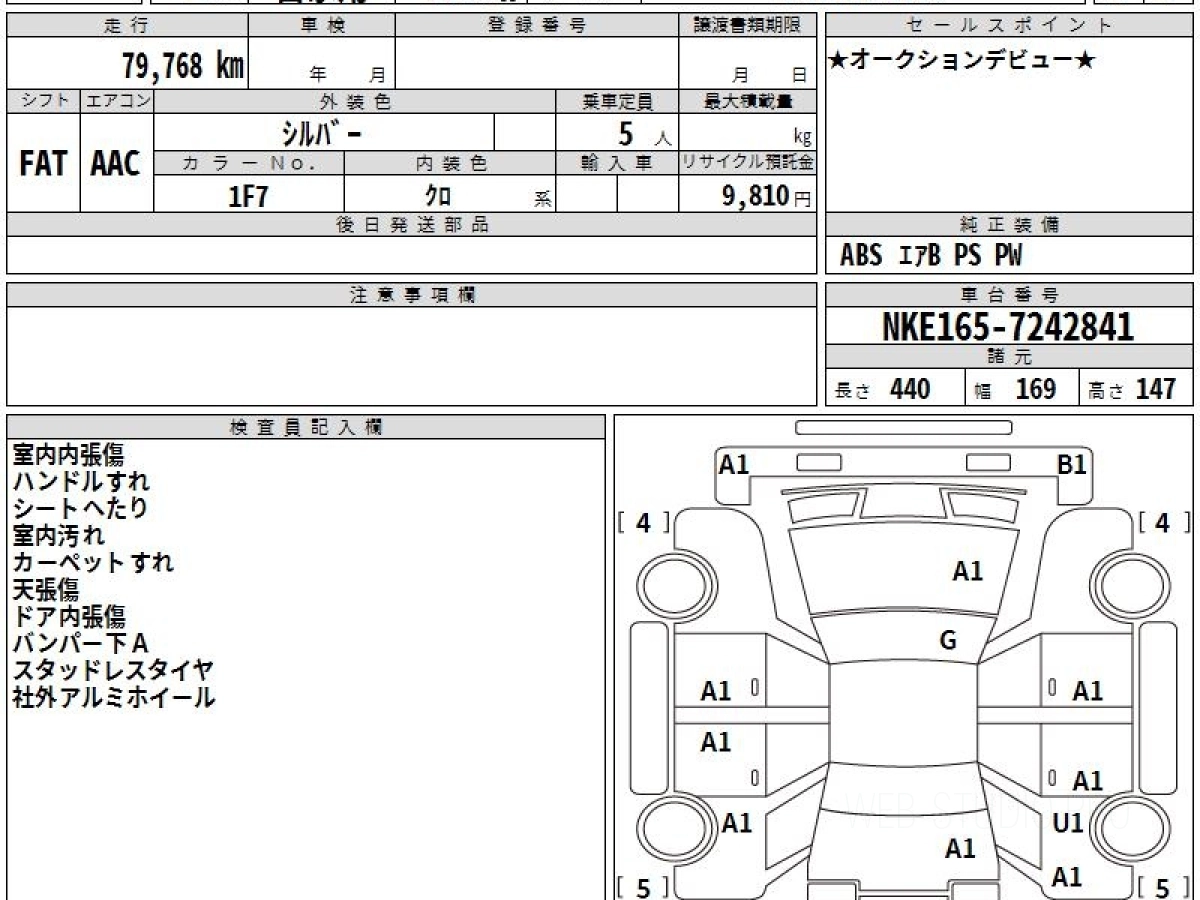Screen dimensions: 1200x900
Task: Click the AAC air conditioner value
Action: click(116, 164)
